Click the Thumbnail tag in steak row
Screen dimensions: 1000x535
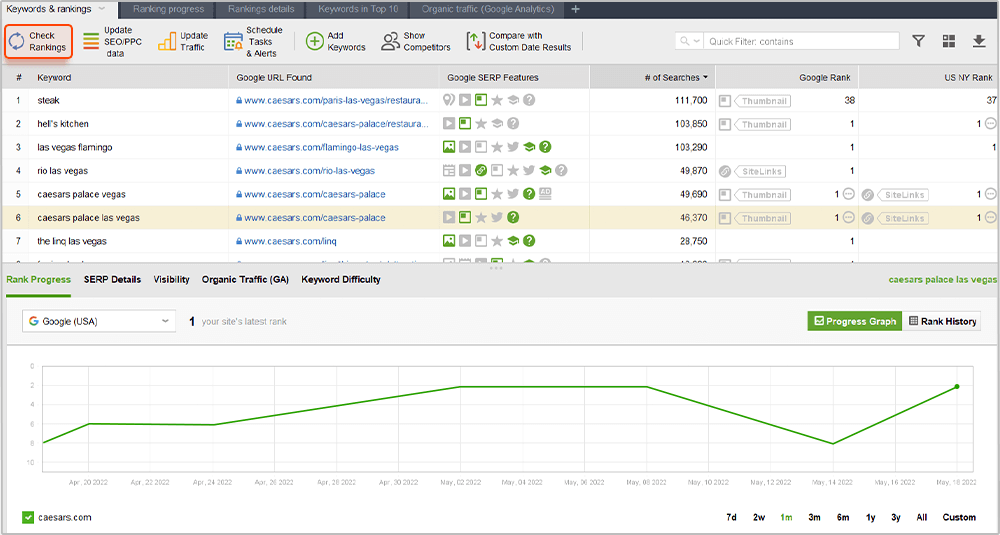coord(762,101)
